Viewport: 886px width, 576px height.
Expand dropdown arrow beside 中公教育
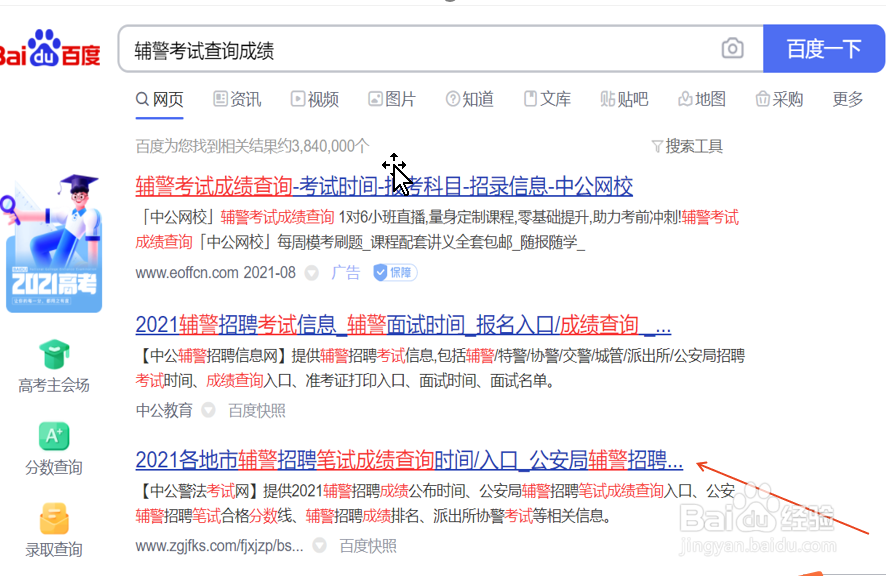208,410
